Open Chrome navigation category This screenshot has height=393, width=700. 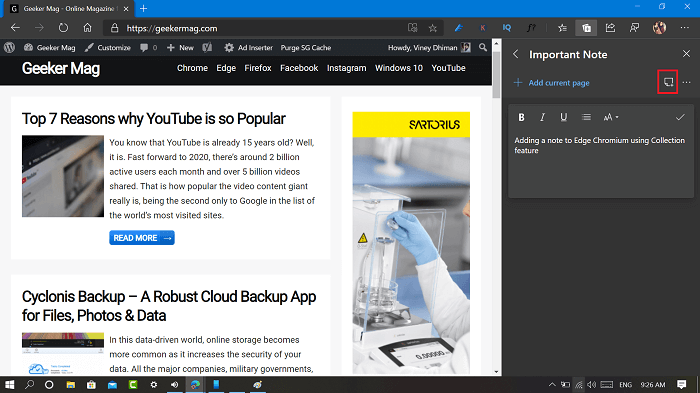pos(192,68)
